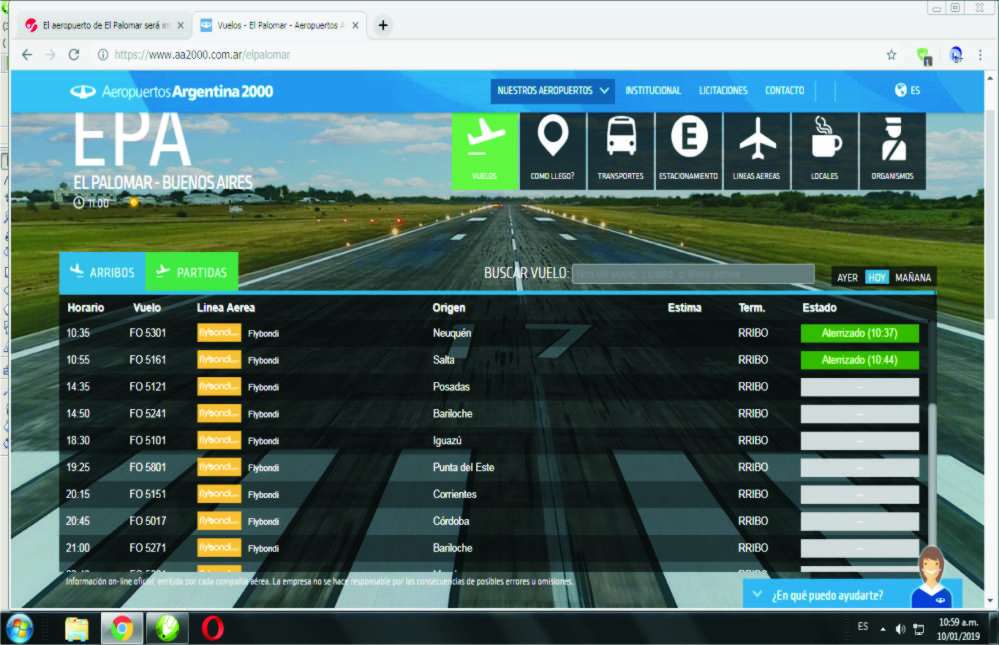The width and height of the screenshot is (999, 645).
Task: Click the Chrome taskbar icon
Action: pyautogui.click(x=122, y=629)
